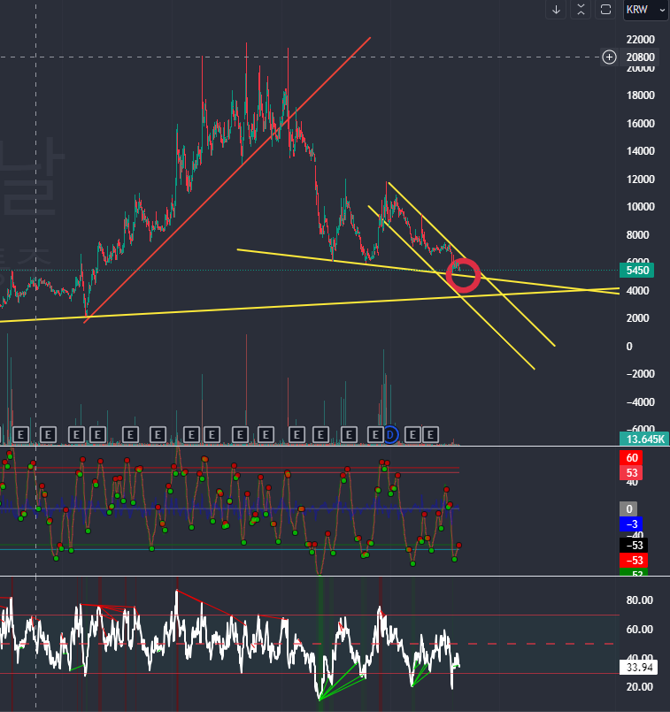The width and height of the screenshot is (670, 712).
Task: Click the E earnings marker just right of D
Action: 412,435
